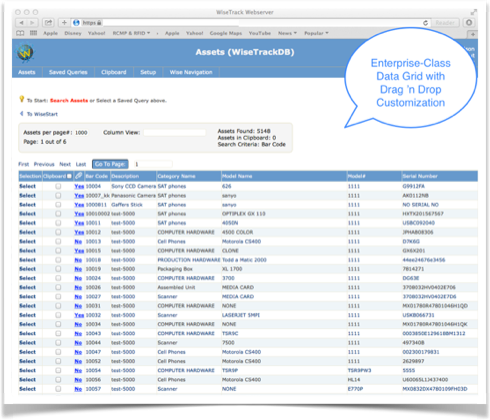Image resolution: width=490 pixels, height=420 pixels.
Task: Sort by Serial Number column header
Action: point(420,176)
